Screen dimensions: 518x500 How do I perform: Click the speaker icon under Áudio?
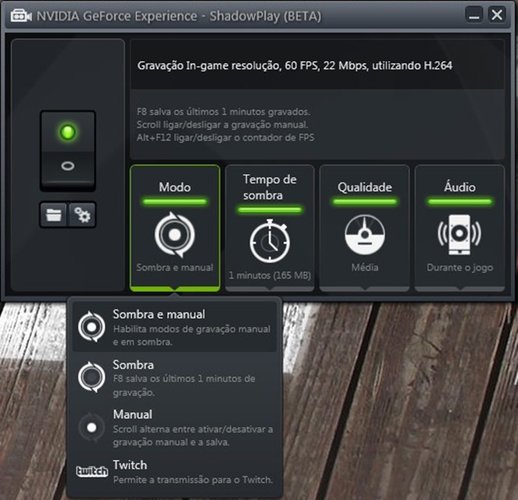tap(459, 234)
